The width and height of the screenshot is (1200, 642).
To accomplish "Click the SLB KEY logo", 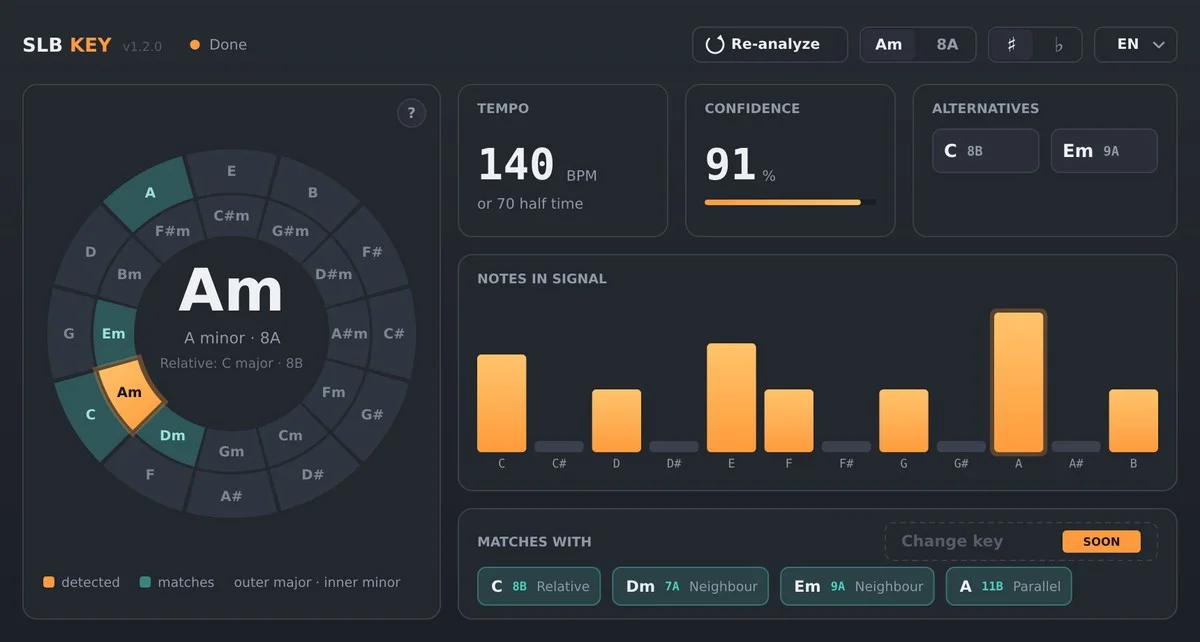I will coord(67,45).
